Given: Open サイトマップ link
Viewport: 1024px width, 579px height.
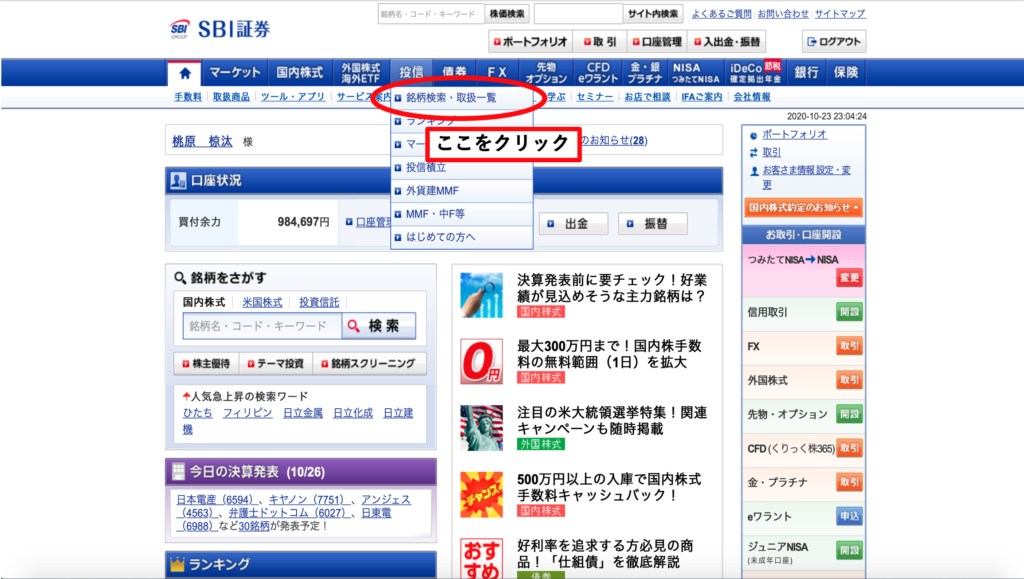Looking at the screenshot, I should click(840, 14).
